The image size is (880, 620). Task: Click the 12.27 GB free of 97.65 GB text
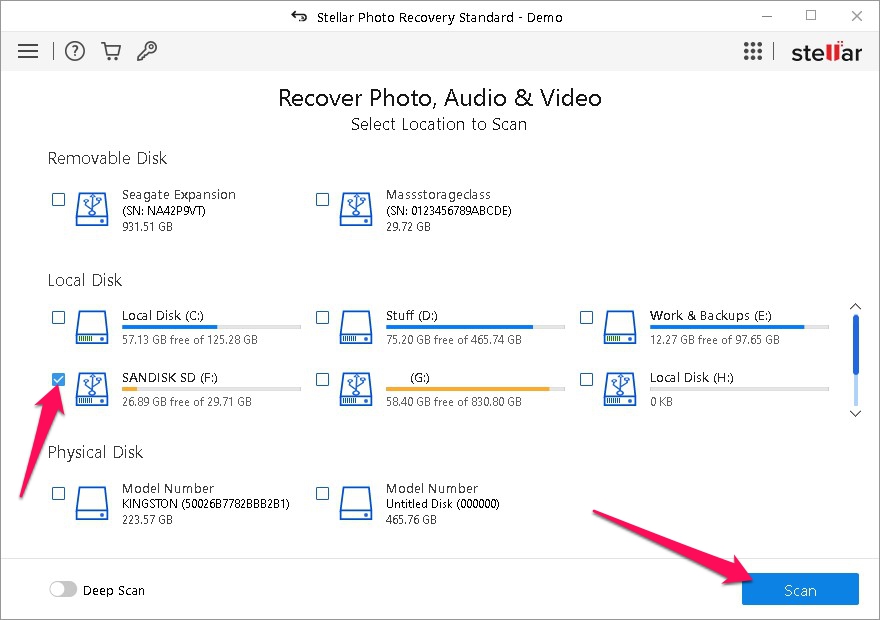pyautogui.click(x=714, y=340)
